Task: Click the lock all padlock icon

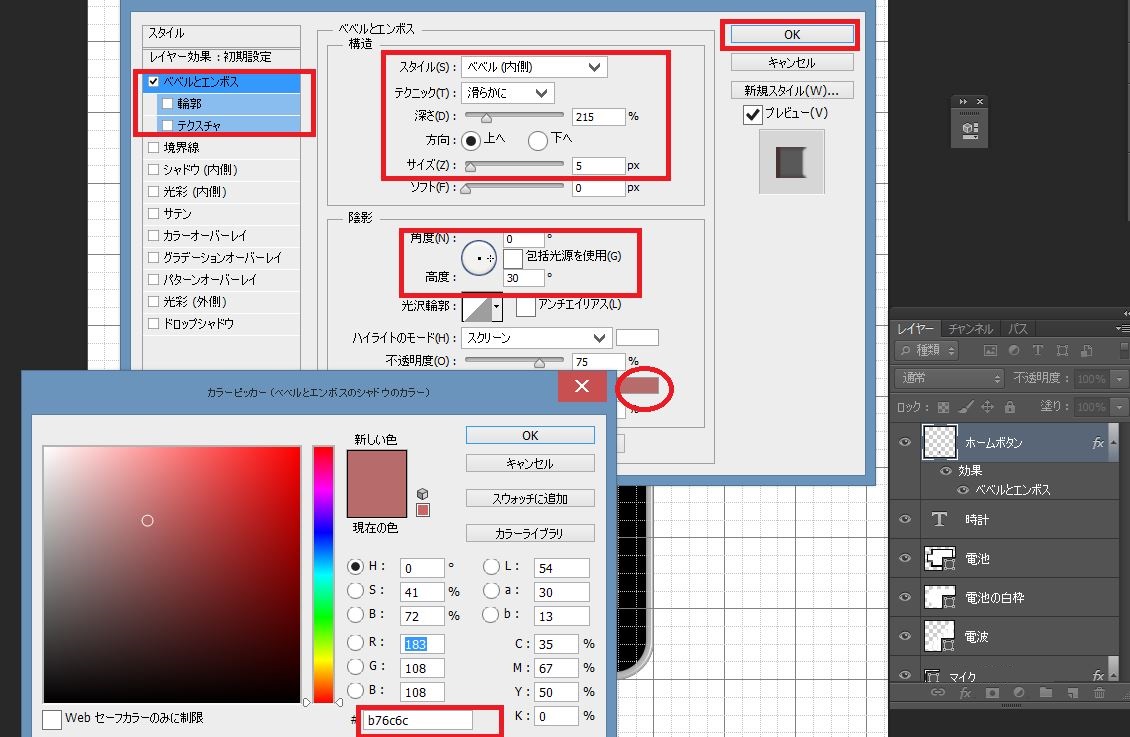Action: point(1010,407)
